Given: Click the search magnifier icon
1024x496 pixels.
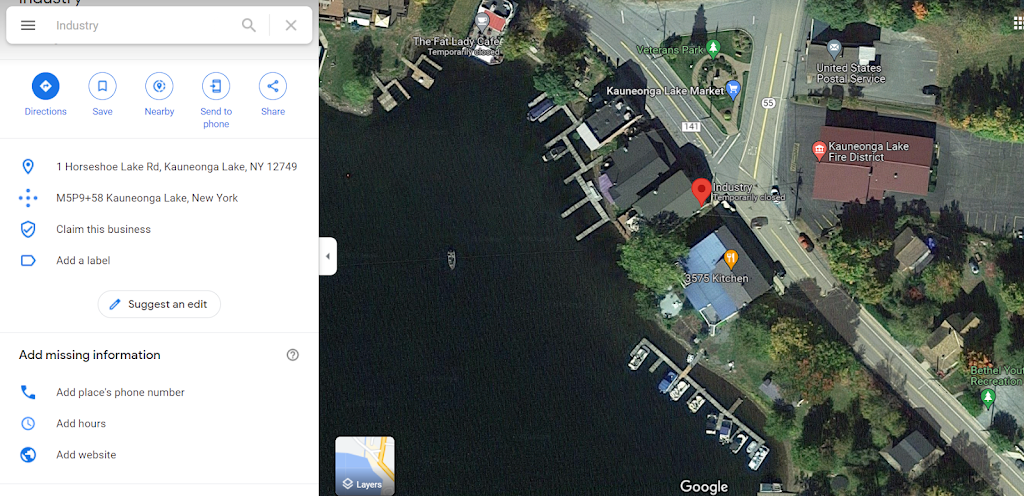Looking at the screenshot, I should pos(249,25).
